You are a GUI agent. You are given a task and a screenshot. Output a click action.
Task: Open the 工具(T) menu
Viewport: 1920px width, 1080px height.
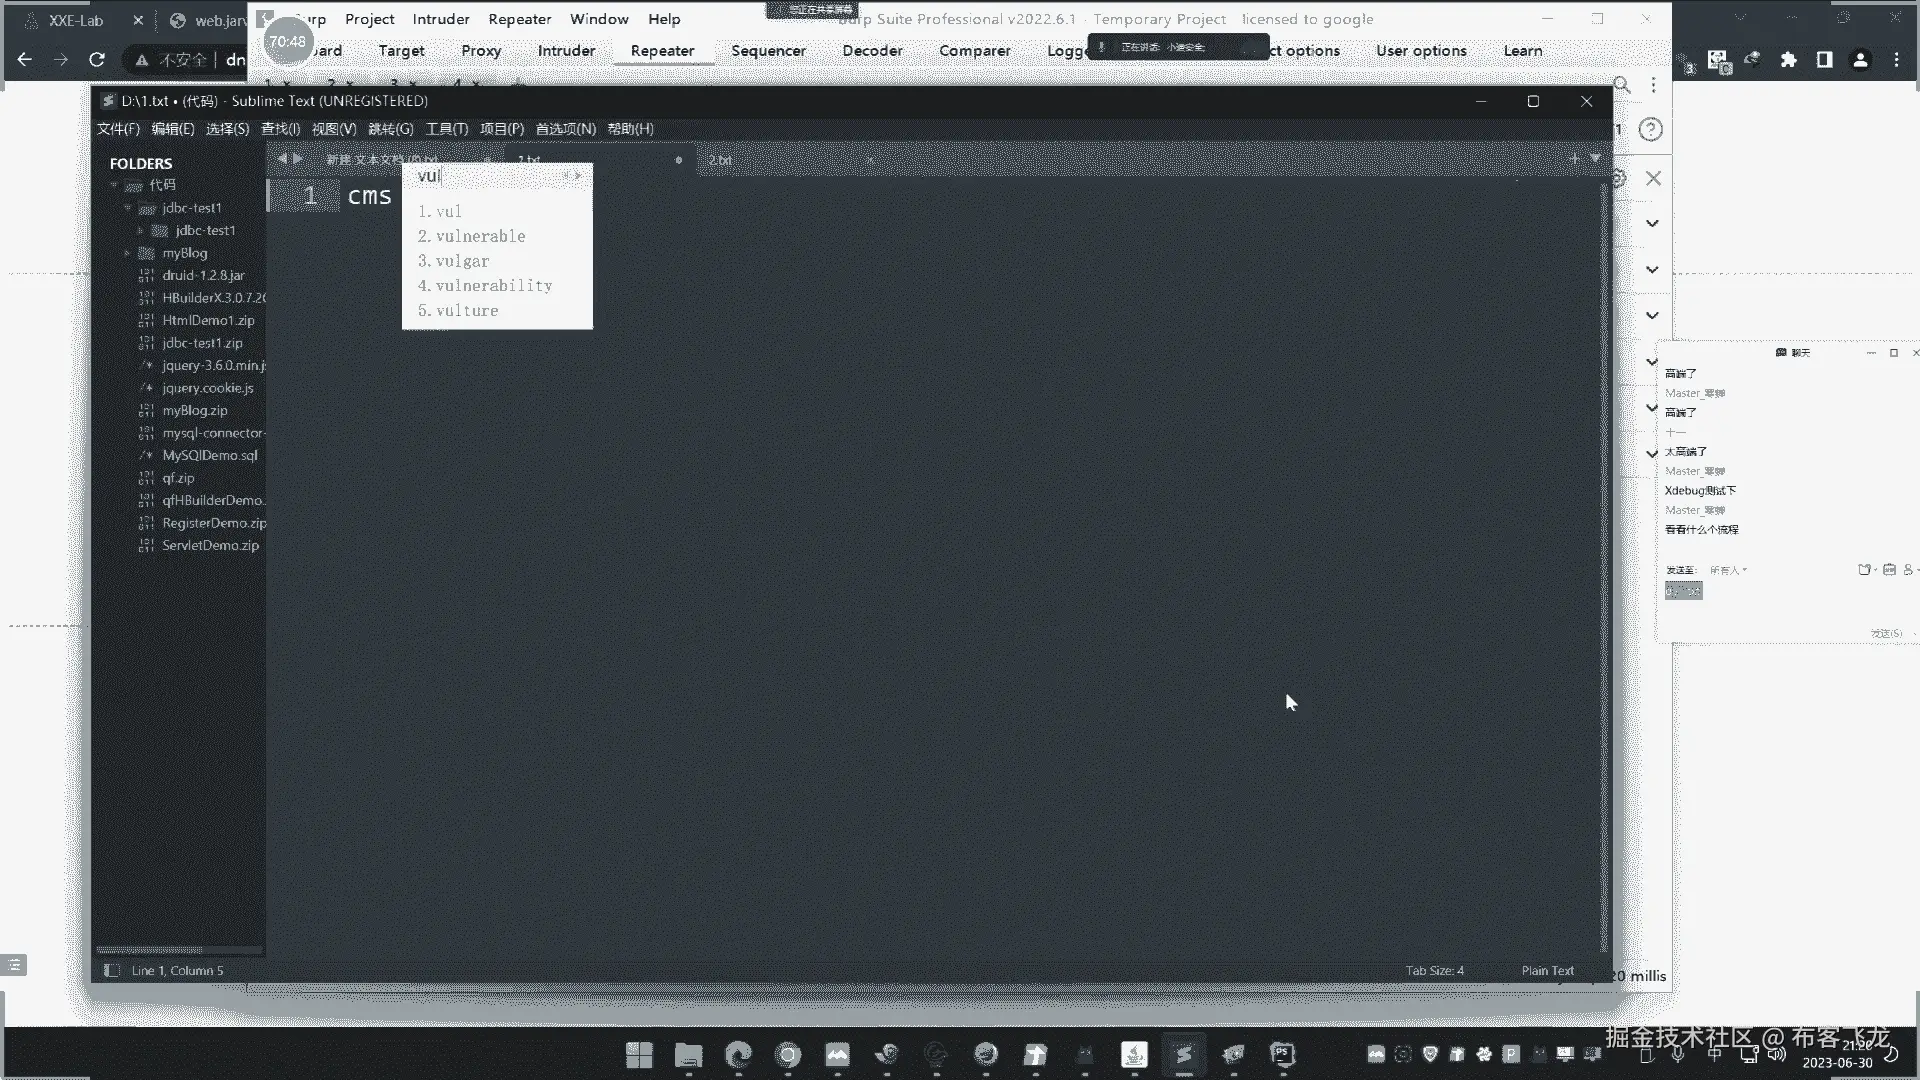(x=446, y=129)
